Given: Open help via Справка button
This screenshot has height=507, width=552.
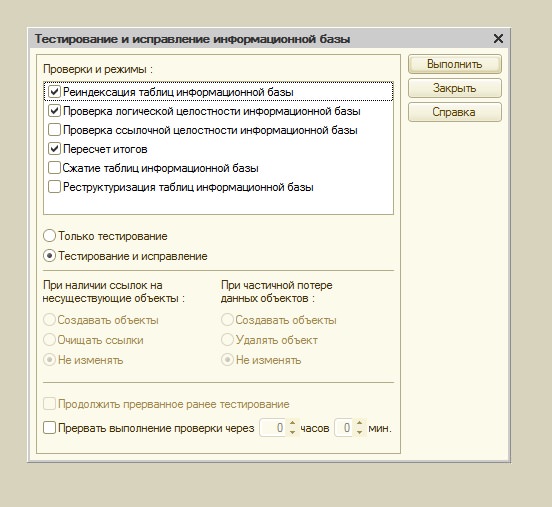Looking at the screenshot, I should coord(454,112).
